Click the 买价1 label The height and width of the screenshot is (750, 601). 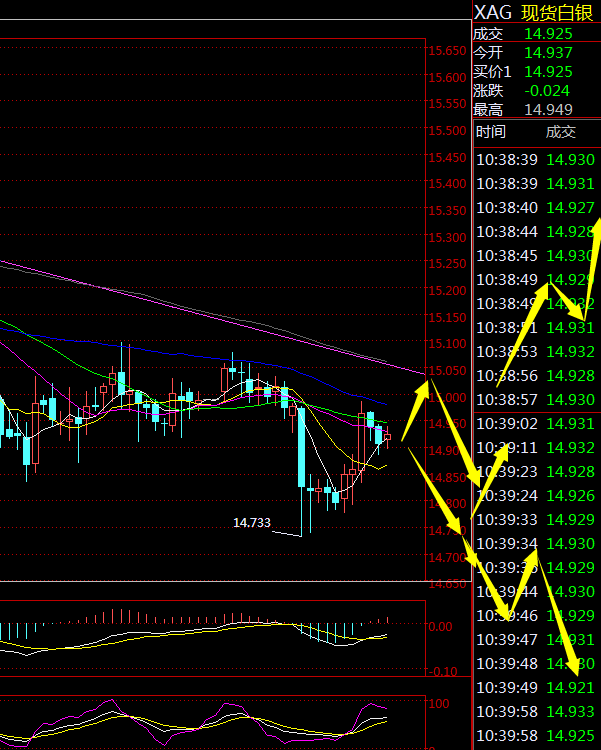492,72
